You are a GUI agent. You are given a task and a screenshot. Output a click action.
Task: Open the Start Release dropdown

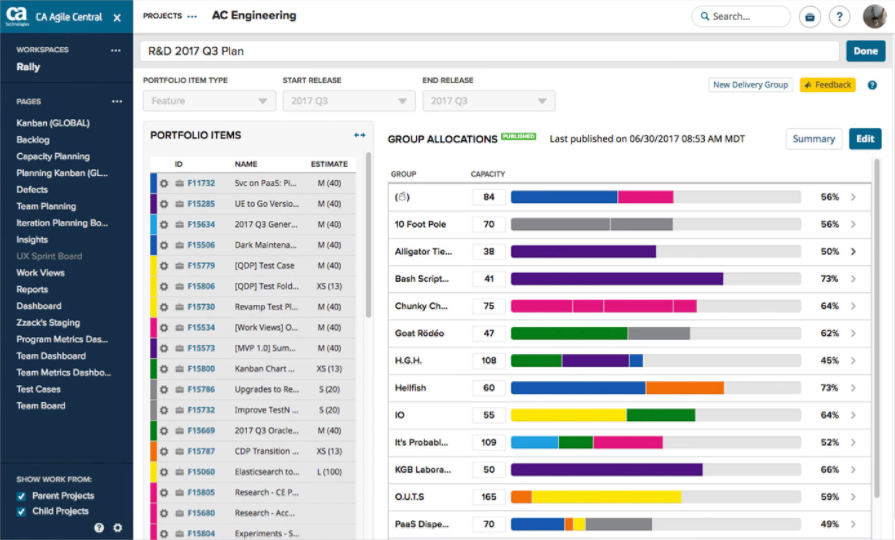point(348,101)
